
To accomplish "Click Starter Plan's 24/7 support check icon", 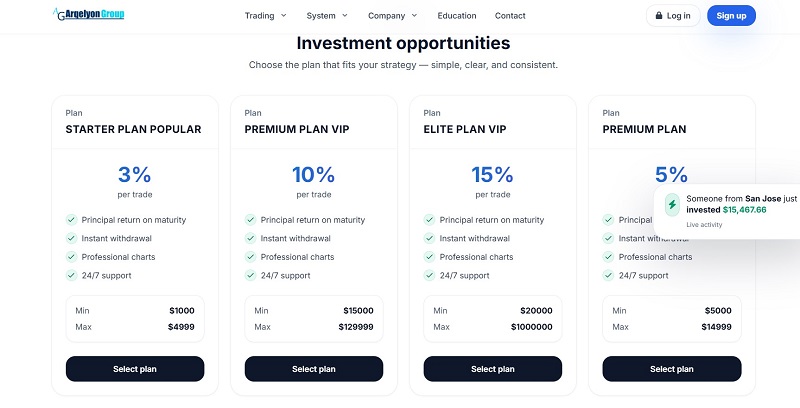I will 71,275.
